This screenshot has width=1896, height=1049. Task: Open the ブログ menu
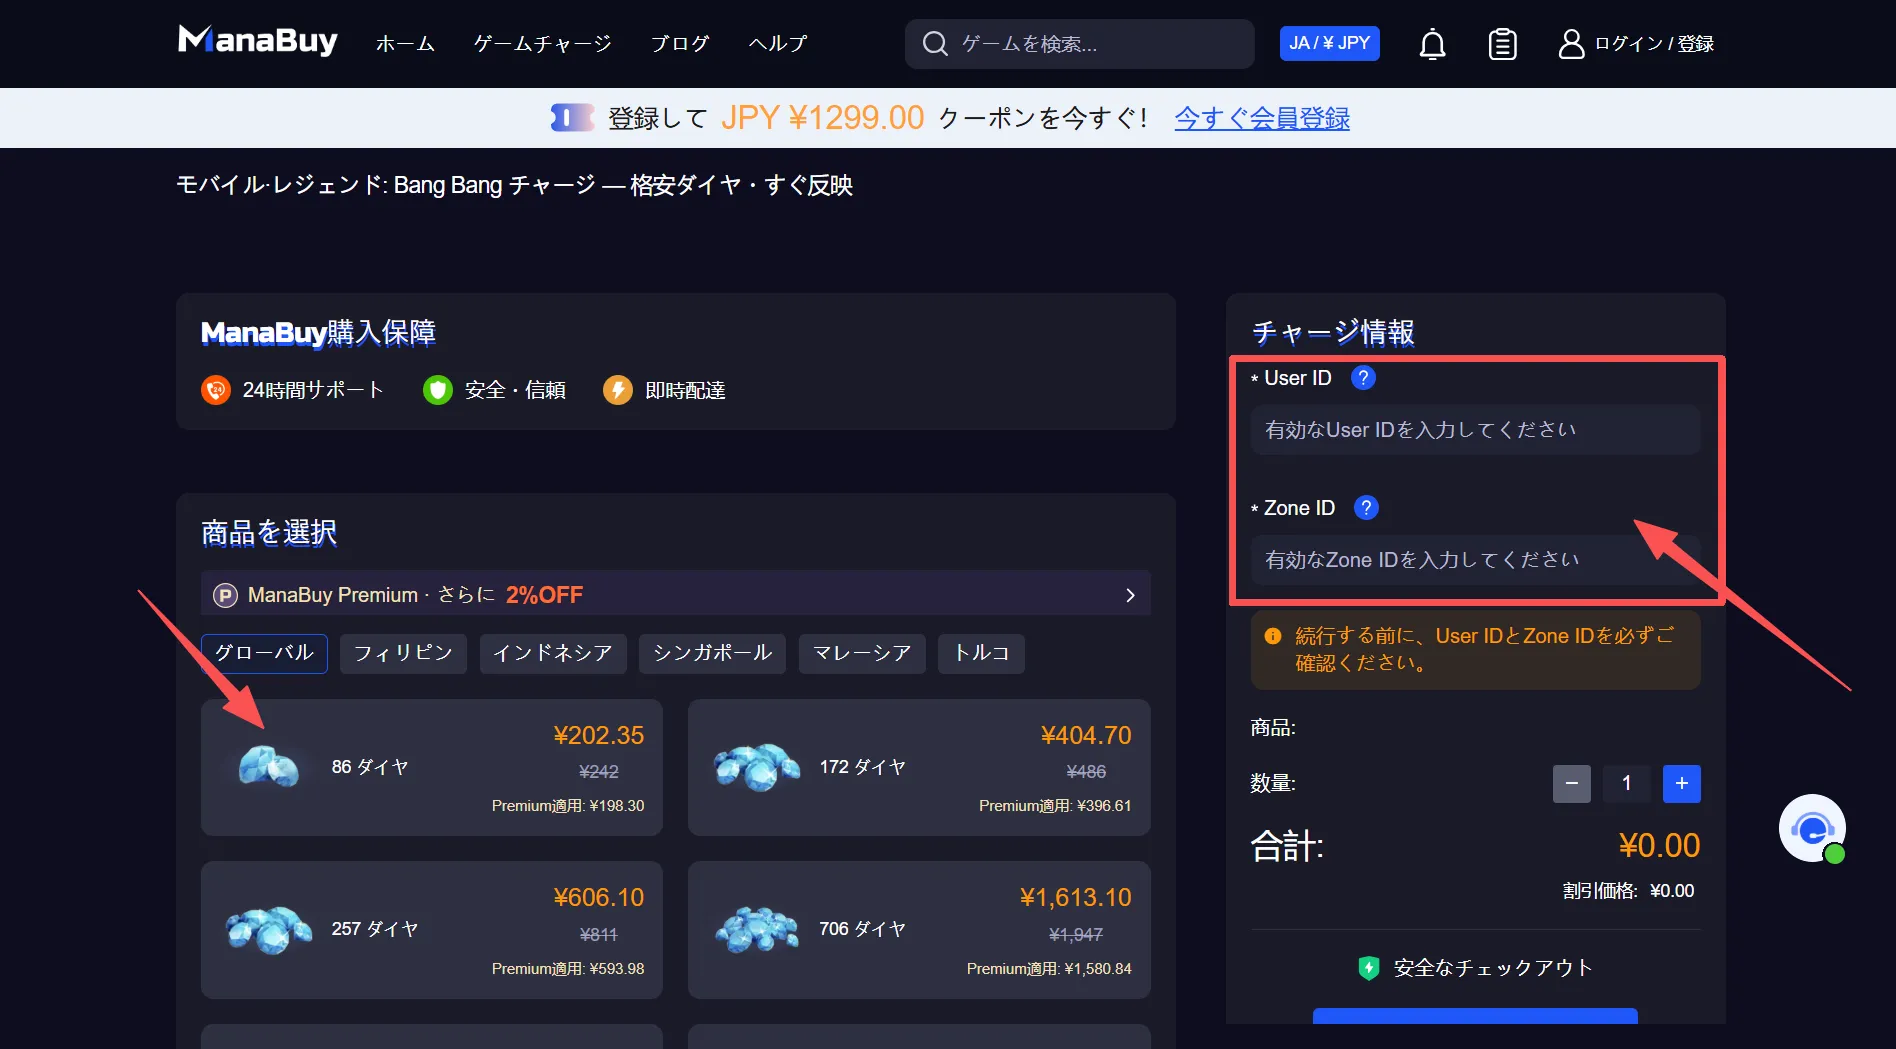pos(680,44)
